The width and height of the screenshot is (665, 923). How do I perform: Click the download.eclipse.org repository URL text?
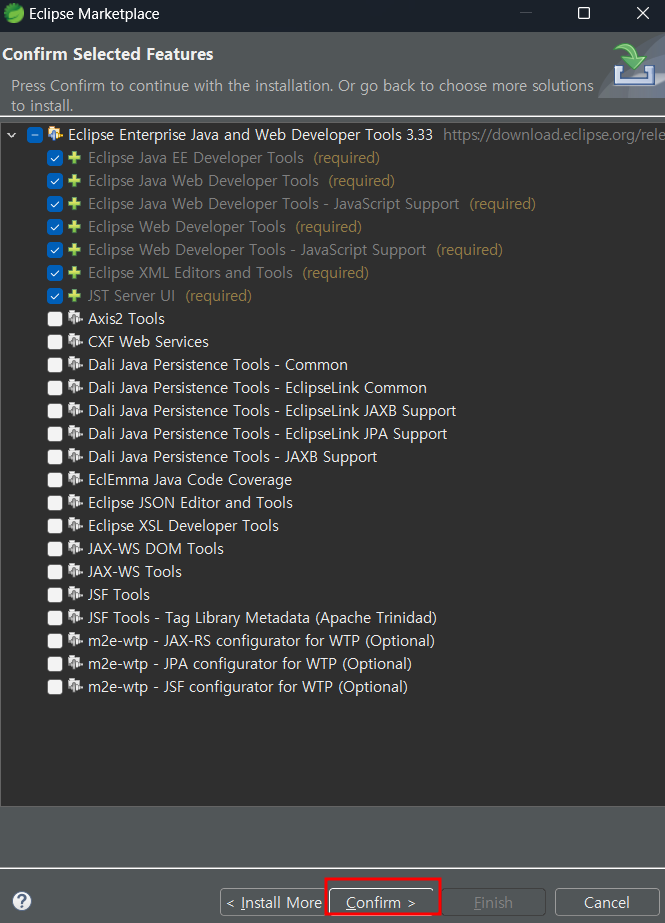[x=554, y=135]
